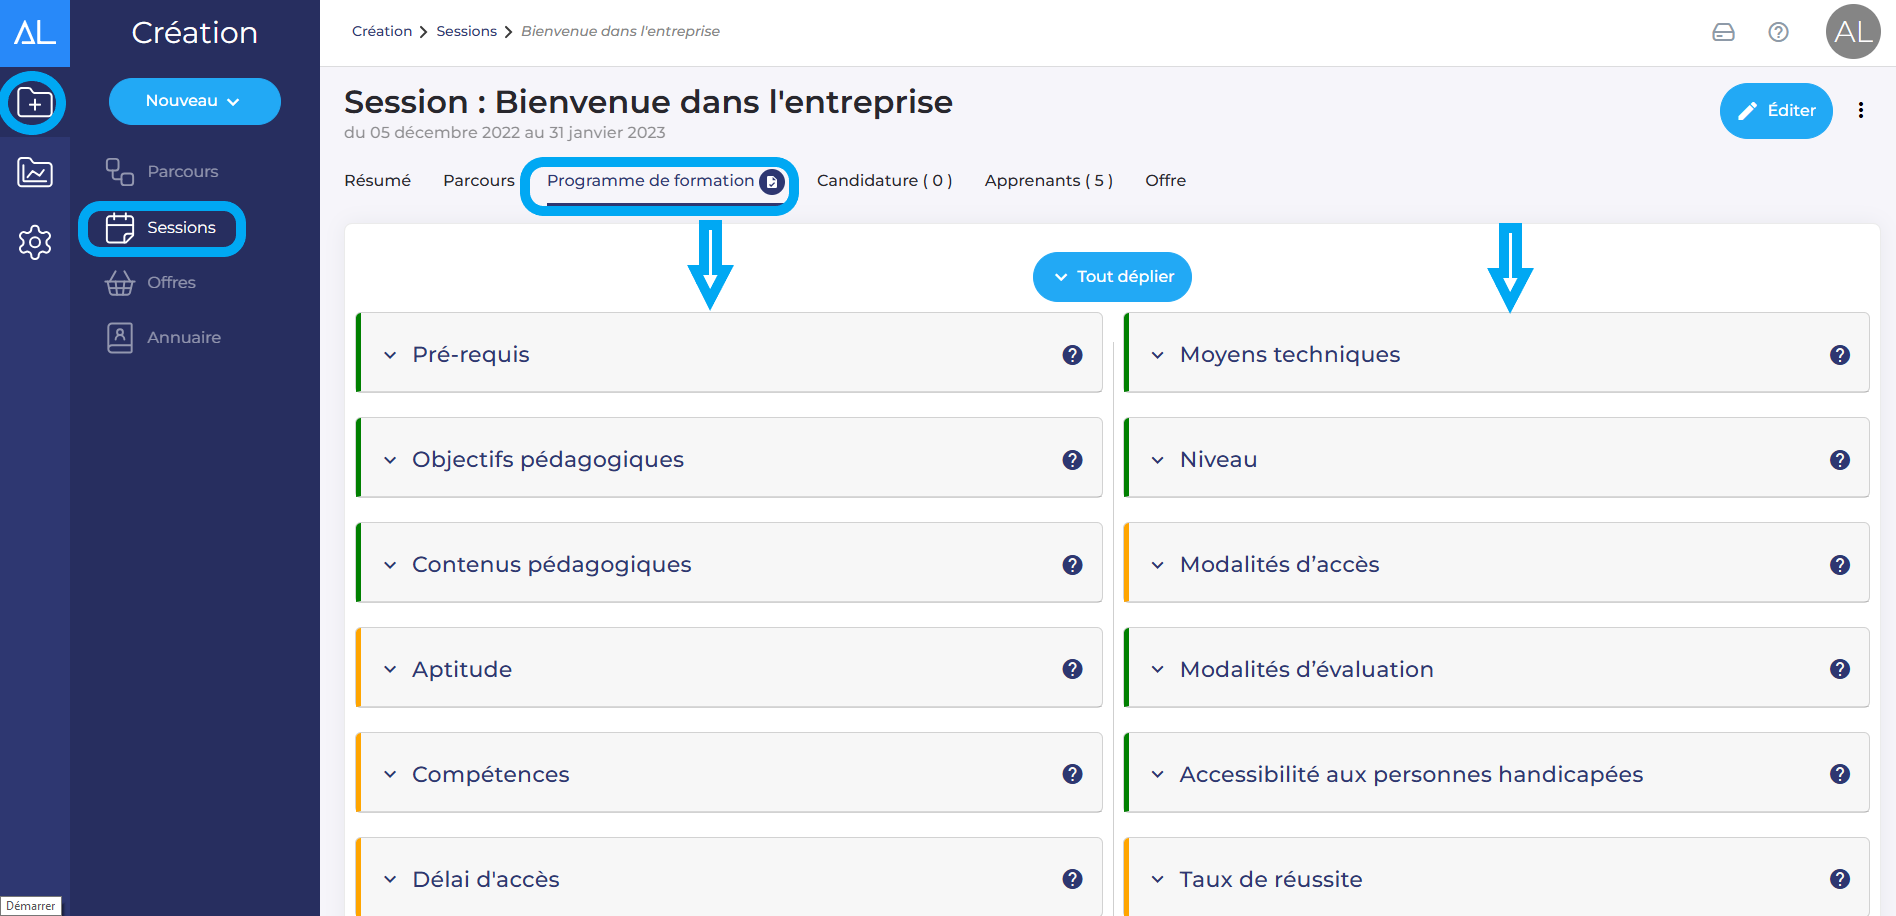The width and height of the screenshot is (1896, 916).
Task: Show help for Moyens techniques section
Action: tap(1839, 355)
